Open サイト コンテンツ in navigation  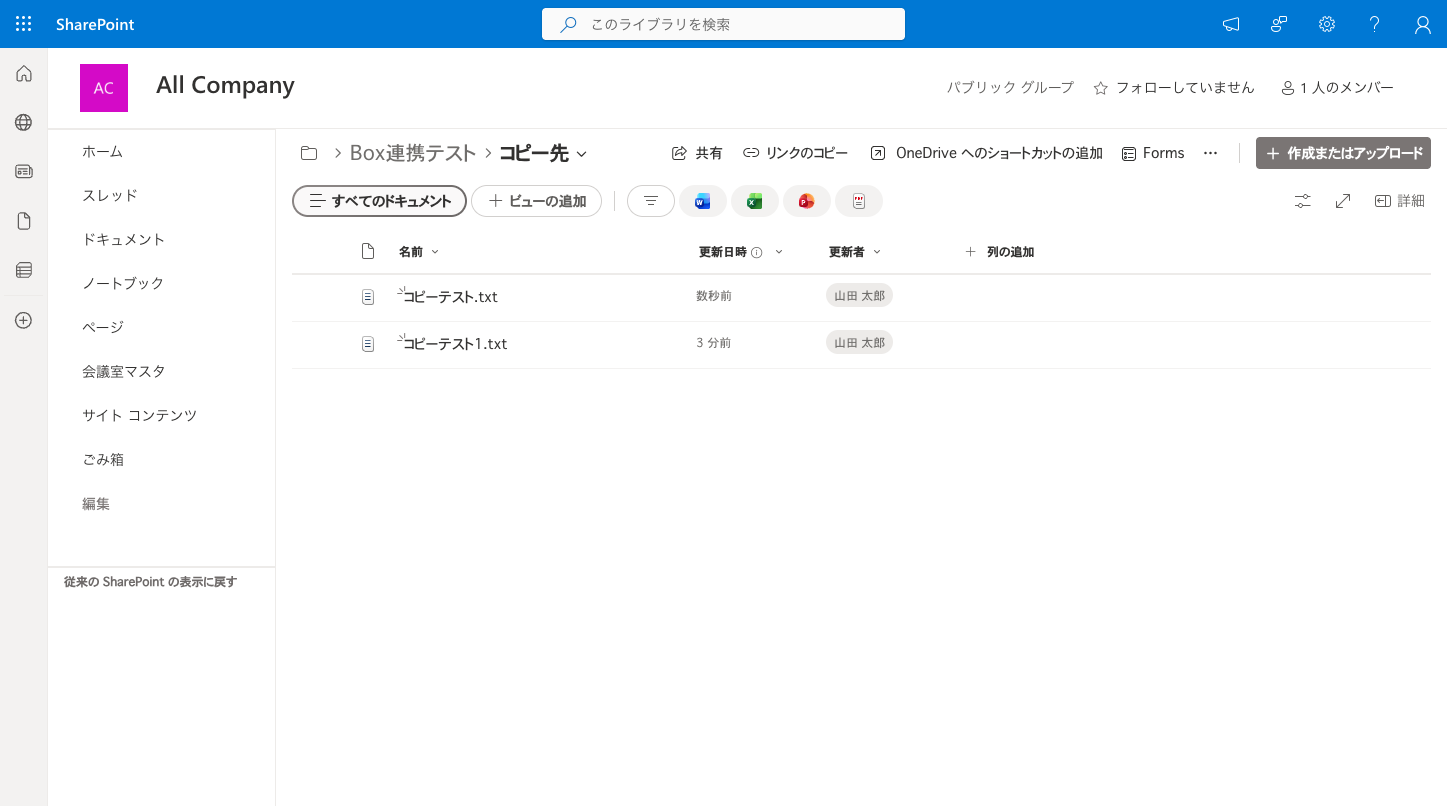pos(140,415)
